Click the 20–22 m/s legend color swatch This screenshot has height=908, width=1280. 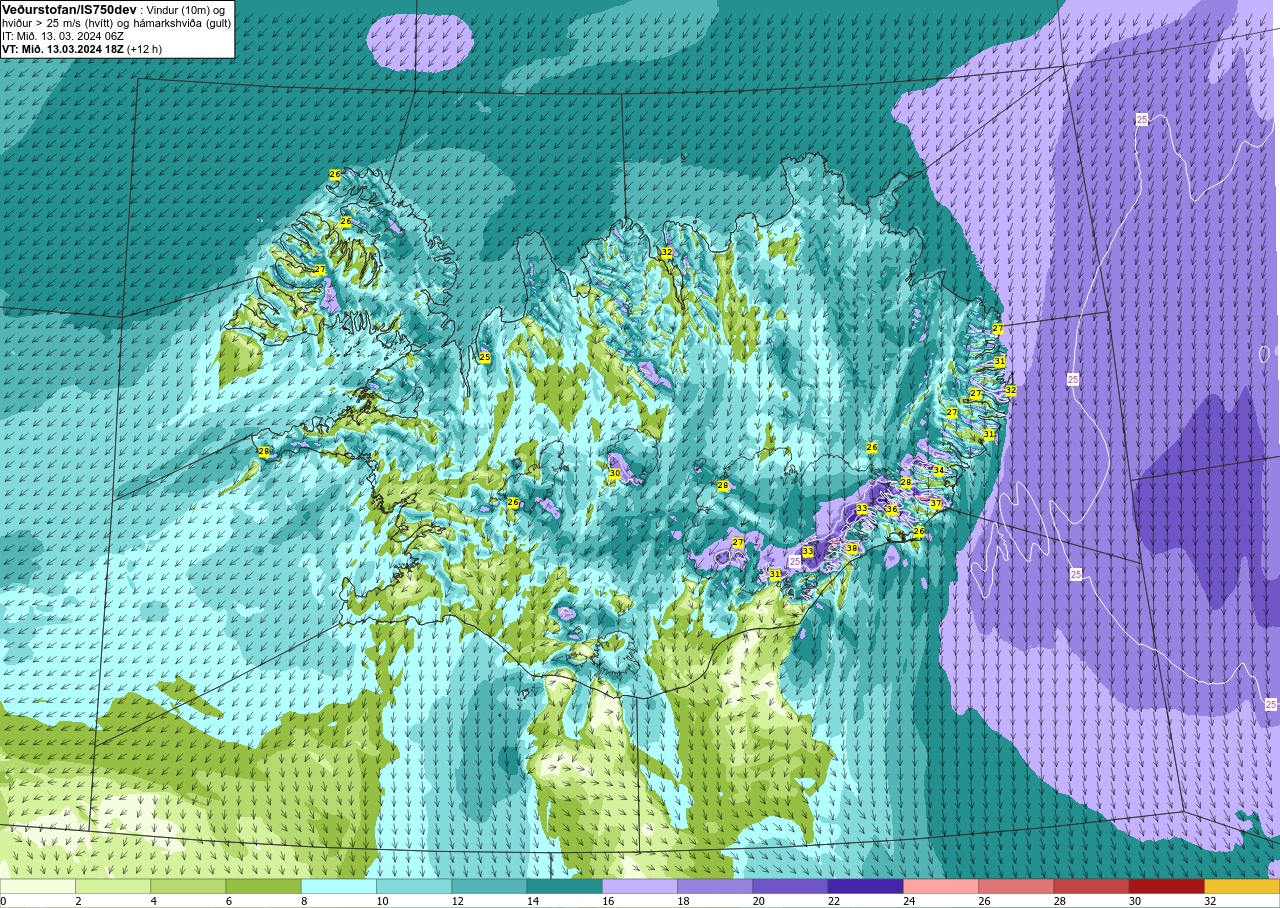(790, 886)
